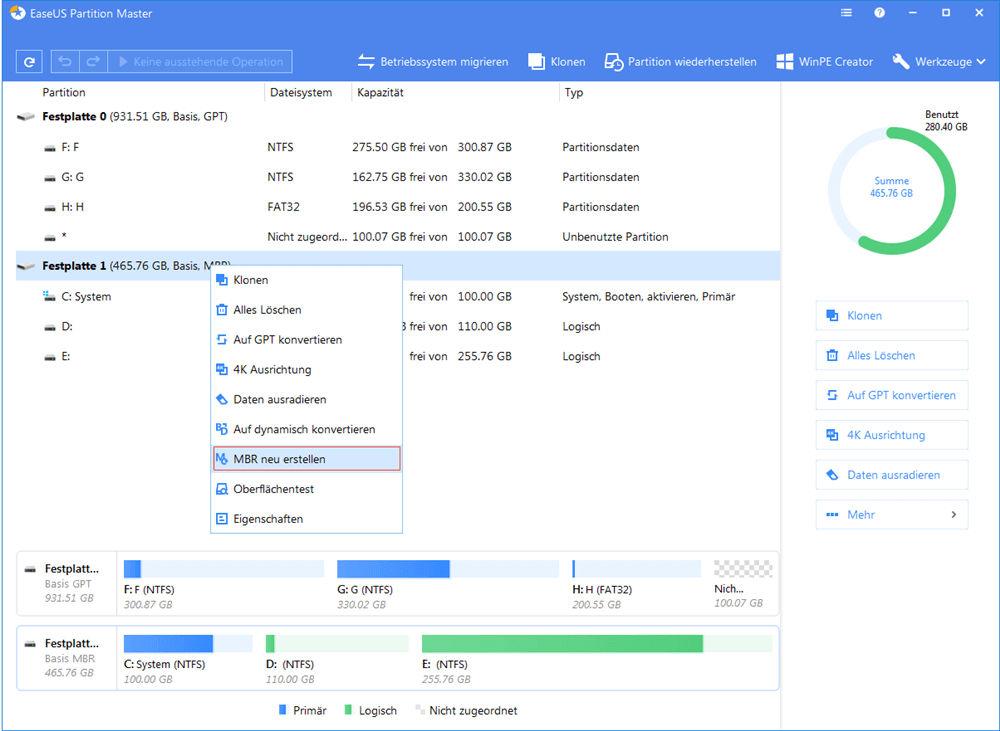Click the Partition column header

pos(64,92)
